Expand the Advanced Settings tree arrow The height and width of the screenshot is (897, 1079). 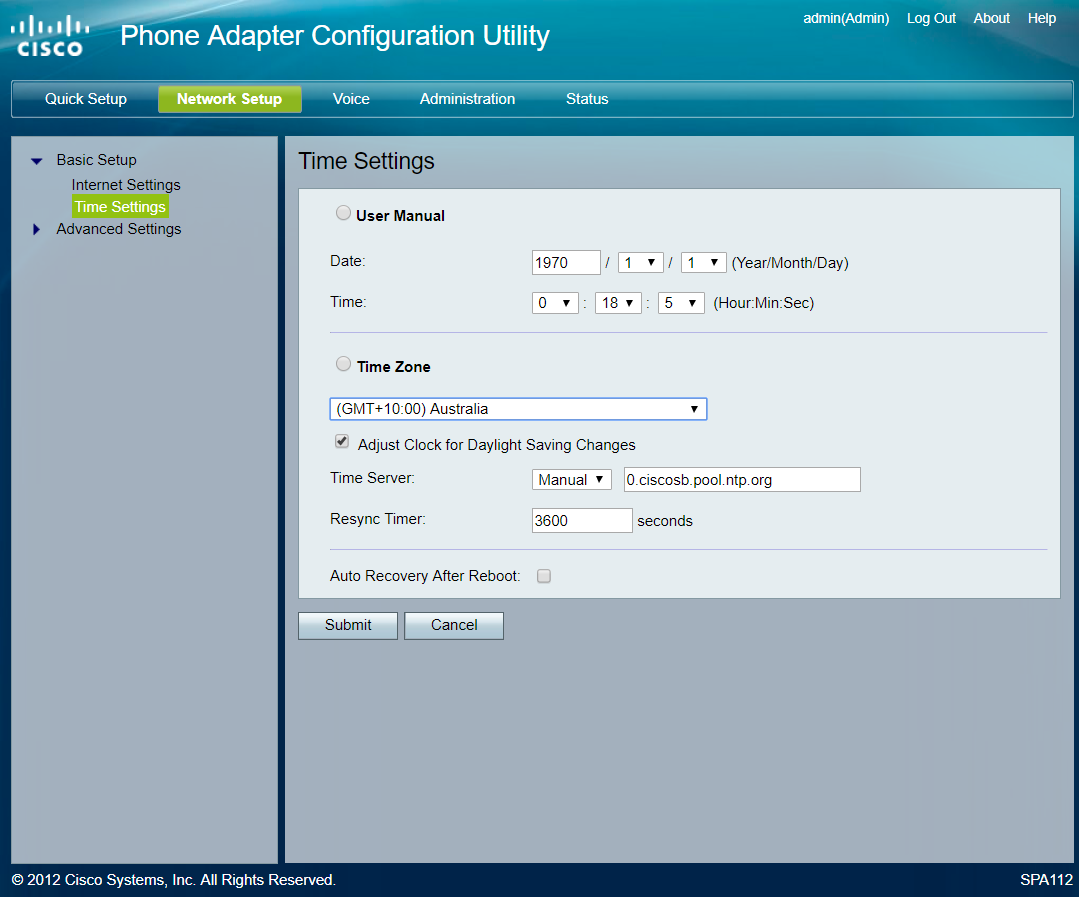pyautogui.click(x=37, y=229)
